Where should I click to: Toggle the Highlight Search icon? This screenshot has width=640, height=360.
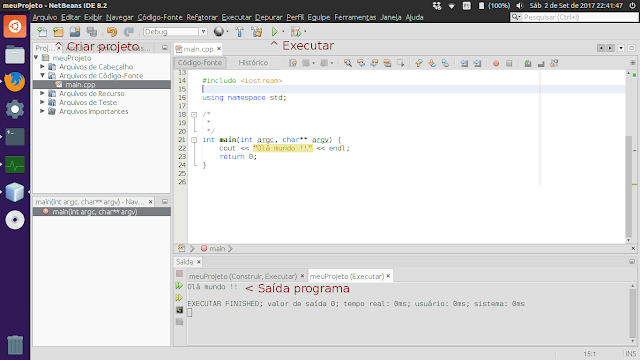387,63
